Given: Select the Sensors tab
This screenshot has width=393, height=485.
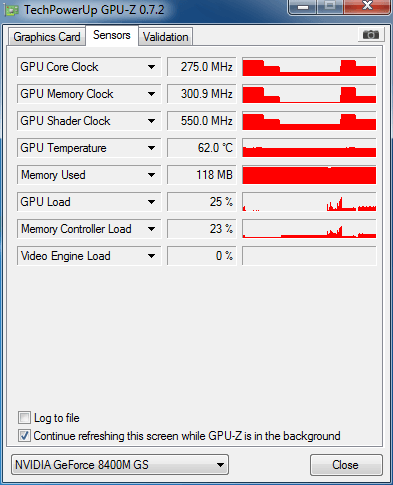Looking at the screenshot, I should tap(112, 35).
